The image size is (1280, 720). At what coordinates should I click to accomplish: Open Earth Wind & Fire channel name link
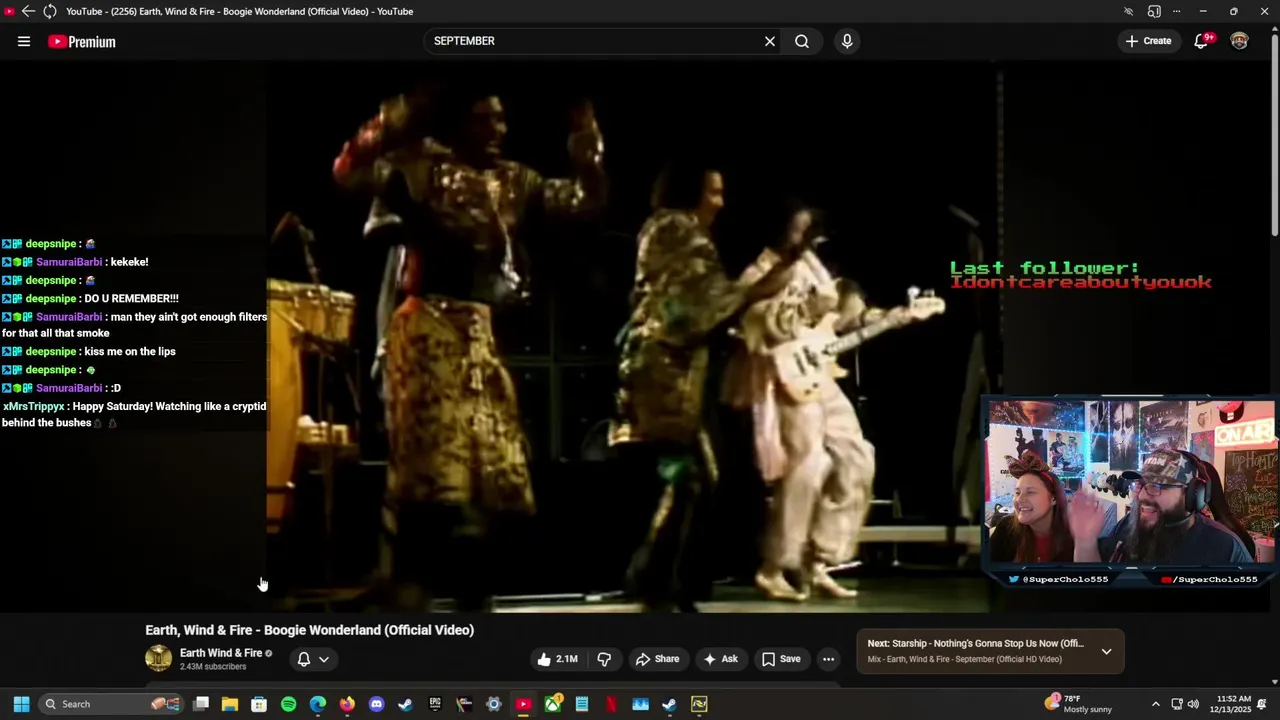click(x=221, y=653)
